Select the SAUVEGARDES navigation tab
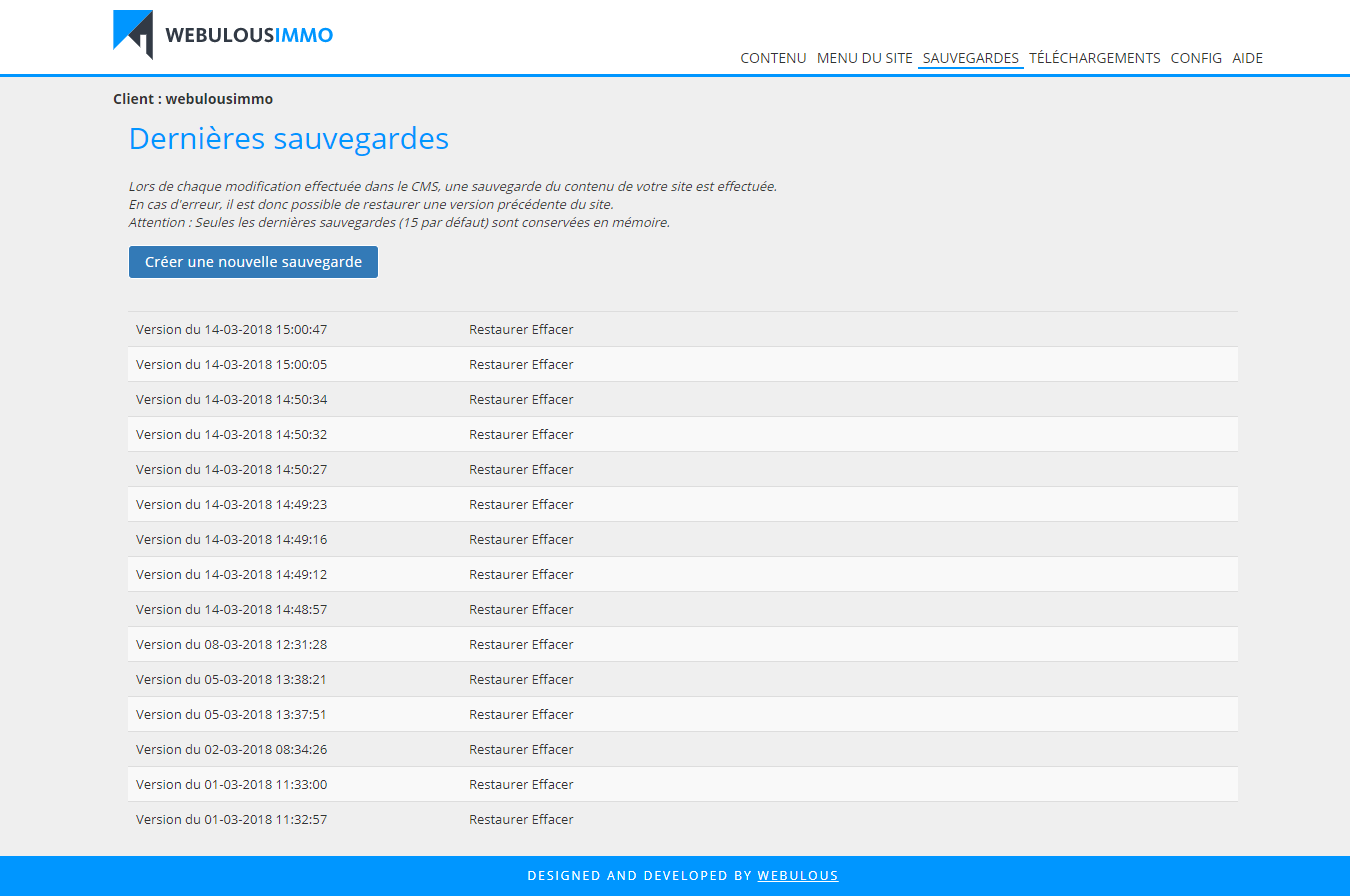This screenshot has height=896, width=1350. tap(970, 58)
